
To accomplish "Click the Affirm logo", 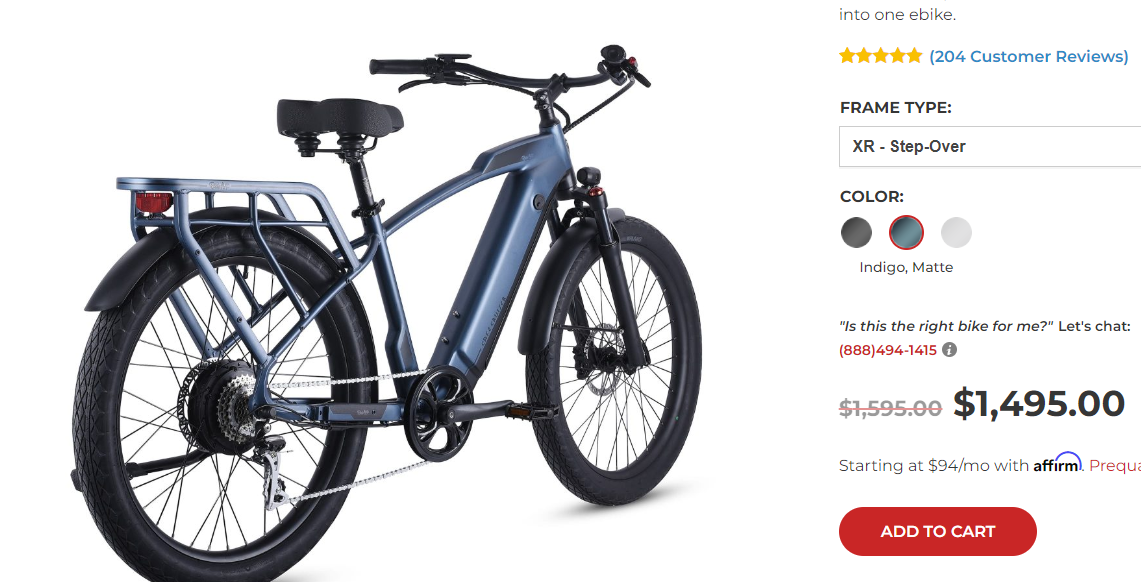I will click(x=1057, y=463).
